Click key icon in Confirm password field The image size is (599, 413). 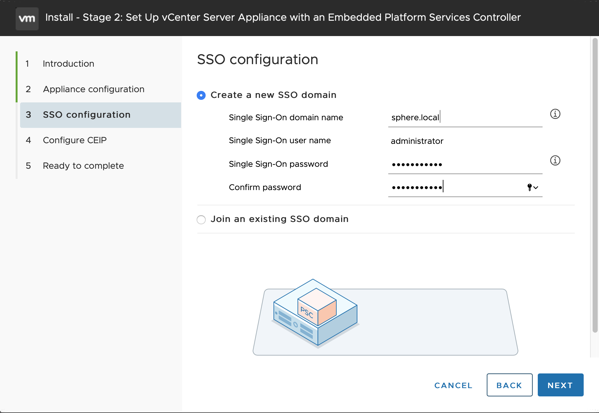point(529,187)
